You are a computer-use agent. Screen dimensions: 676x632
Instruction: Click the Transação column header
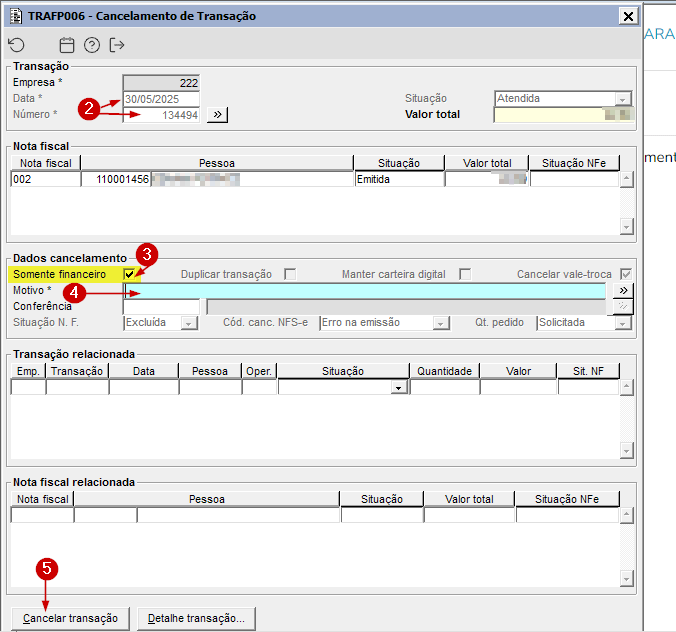click(x=77, y=371)
